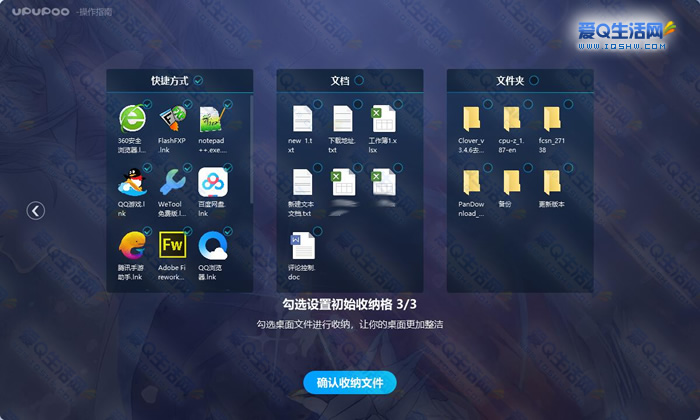The height and width of the screenshot is (420, 700).
Task: Uncheck the notepad++.exe item checkbox
Action: point(228,104)
